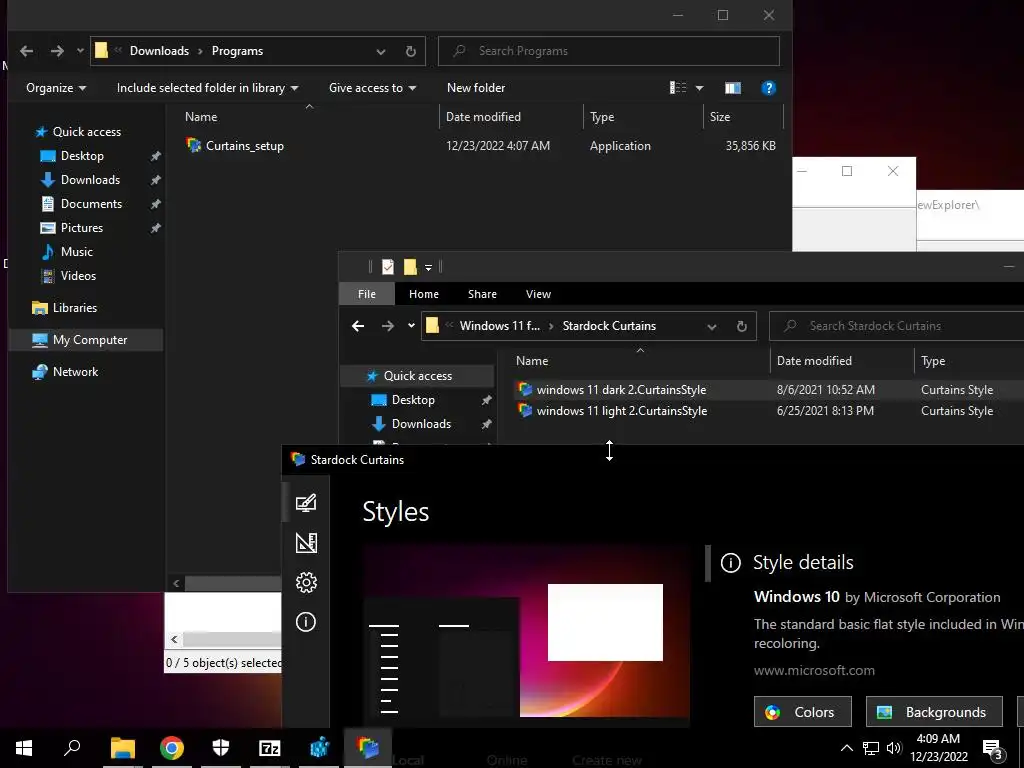Switch to the View ribbon tab
Image resolution: width=1024 pixels, height=768 pixels.
538,294
